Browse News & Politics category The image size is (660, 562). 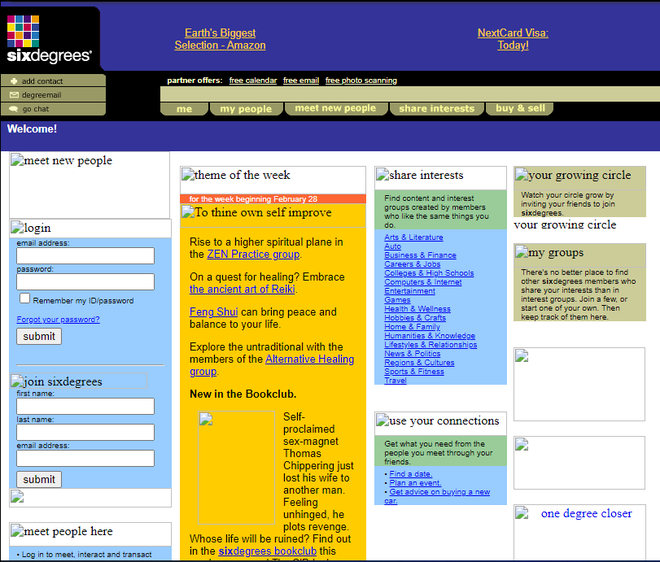coord(412,354)
